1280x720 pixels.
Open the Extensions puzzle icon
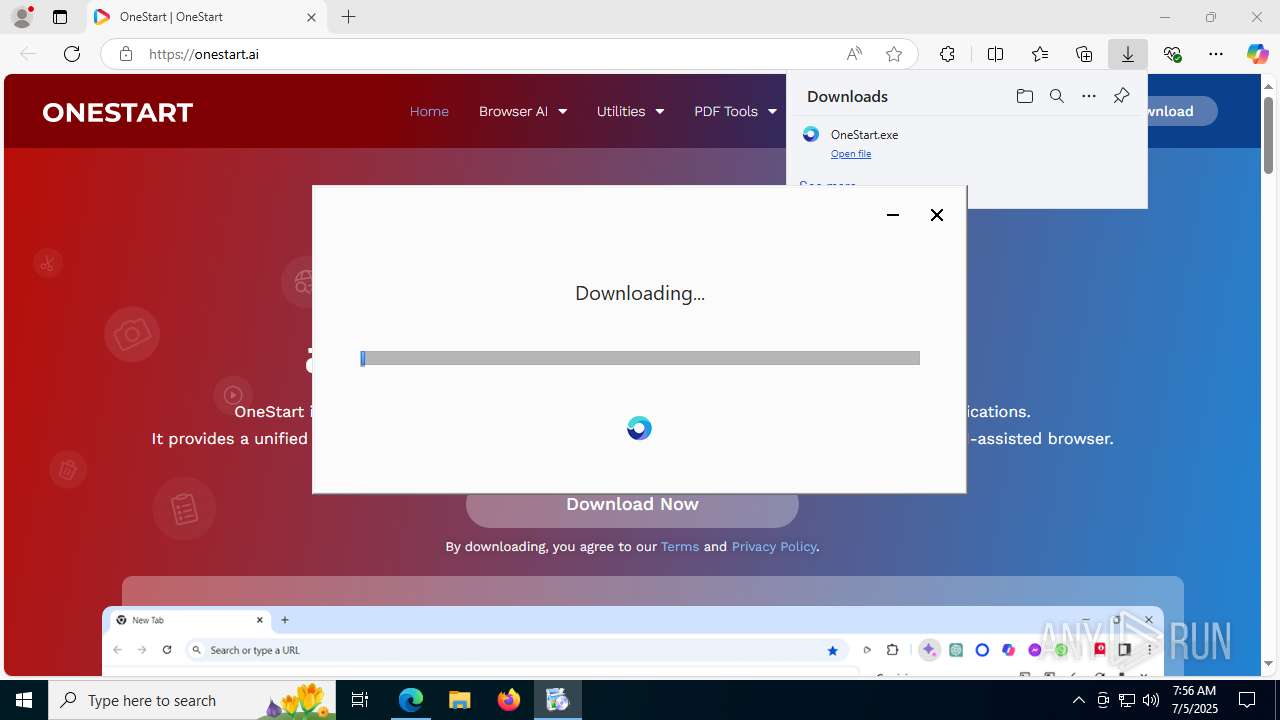tap(947, 54)
